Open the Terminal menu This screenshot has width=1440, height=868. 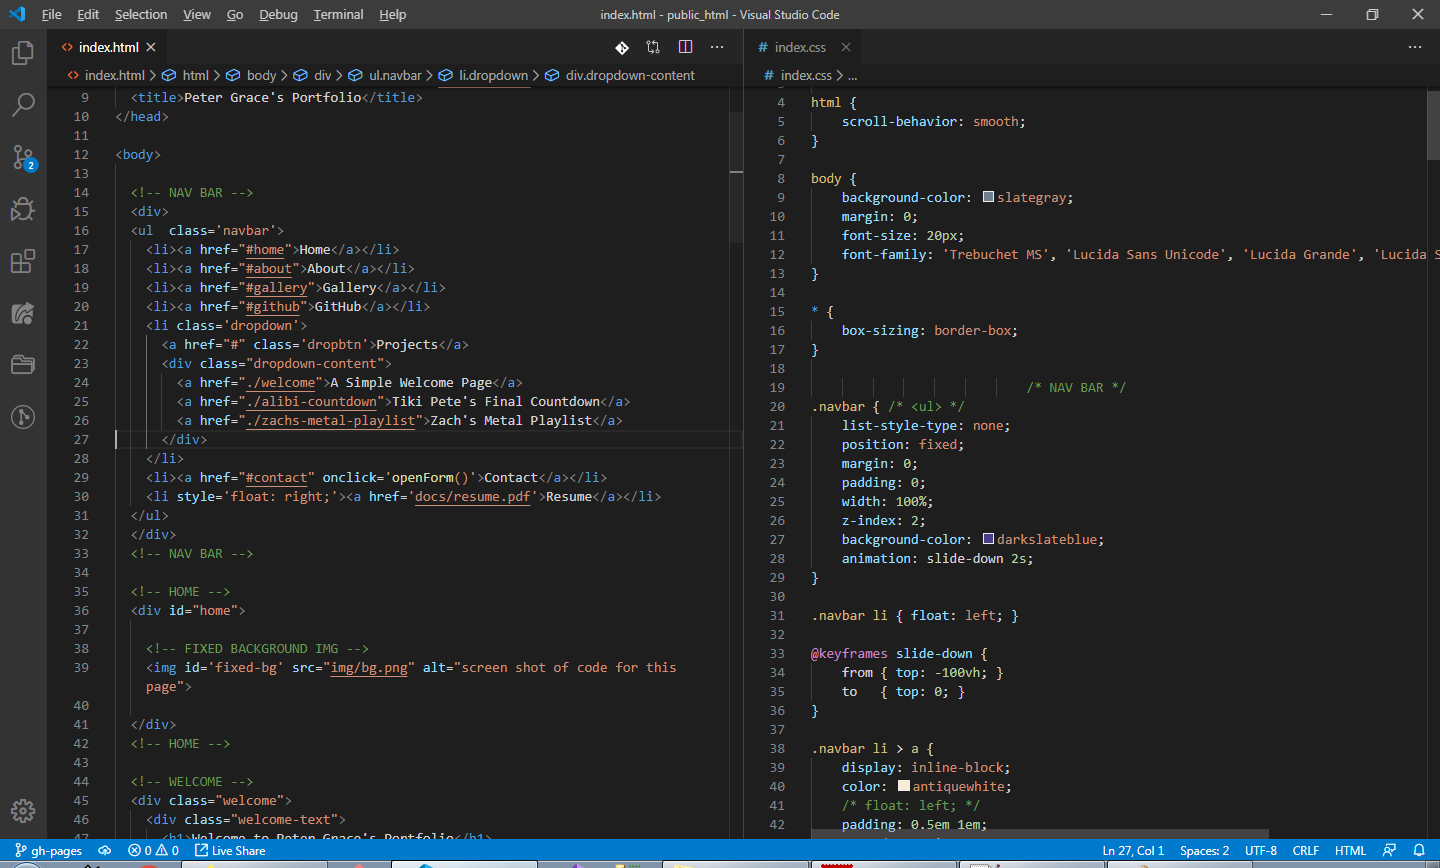click(x=338, y=14)
